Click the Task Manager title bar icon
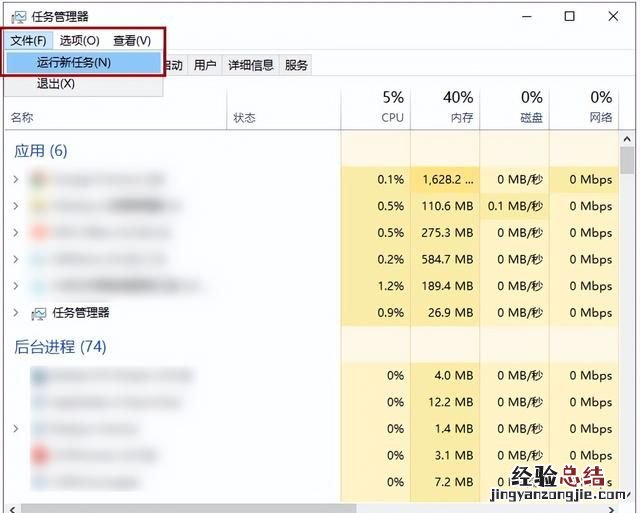640x513 pixels. pos(17,16)
